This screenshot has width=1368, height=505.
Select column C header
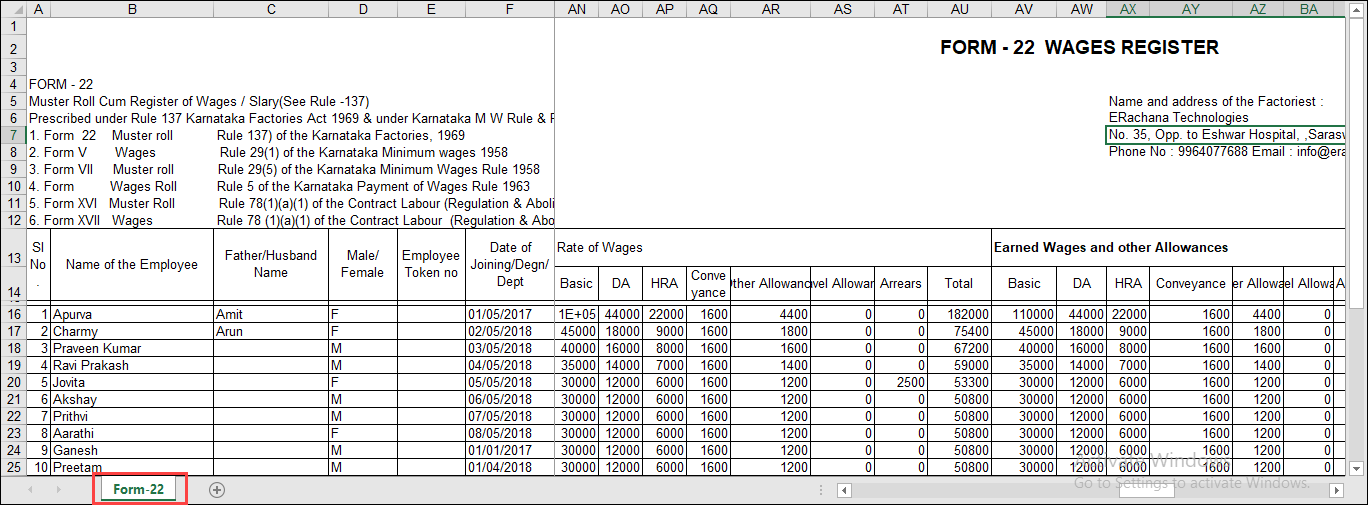pos(271,9)
